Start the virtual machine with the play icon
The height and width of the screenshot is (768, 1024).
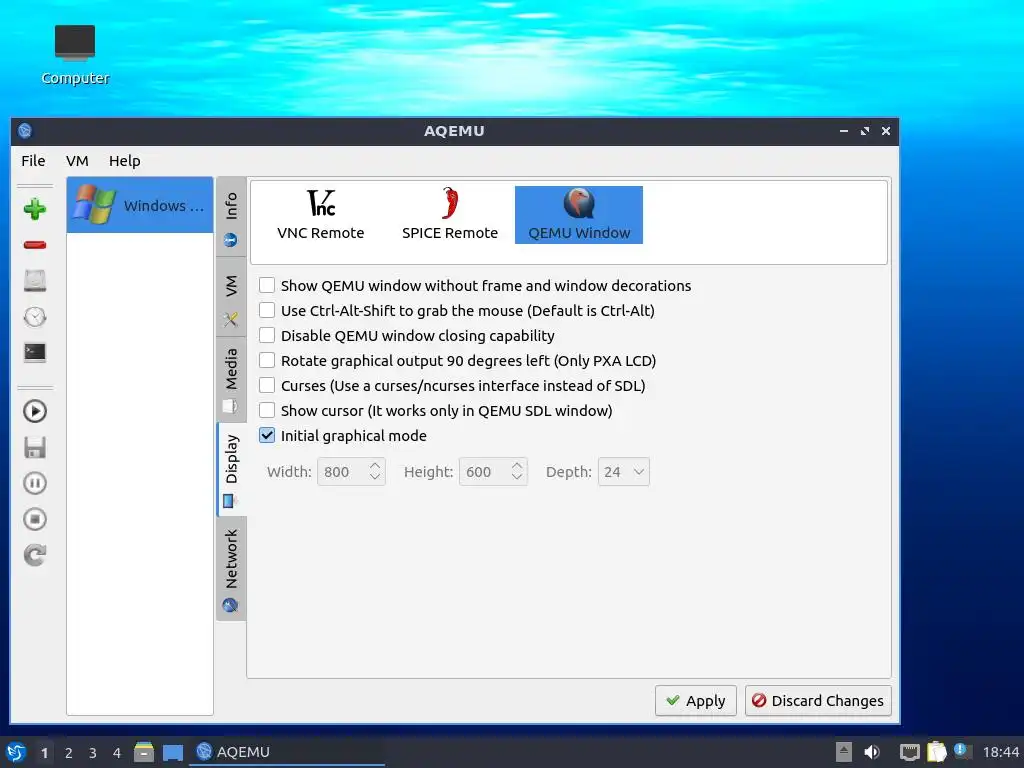click(35, 411)
